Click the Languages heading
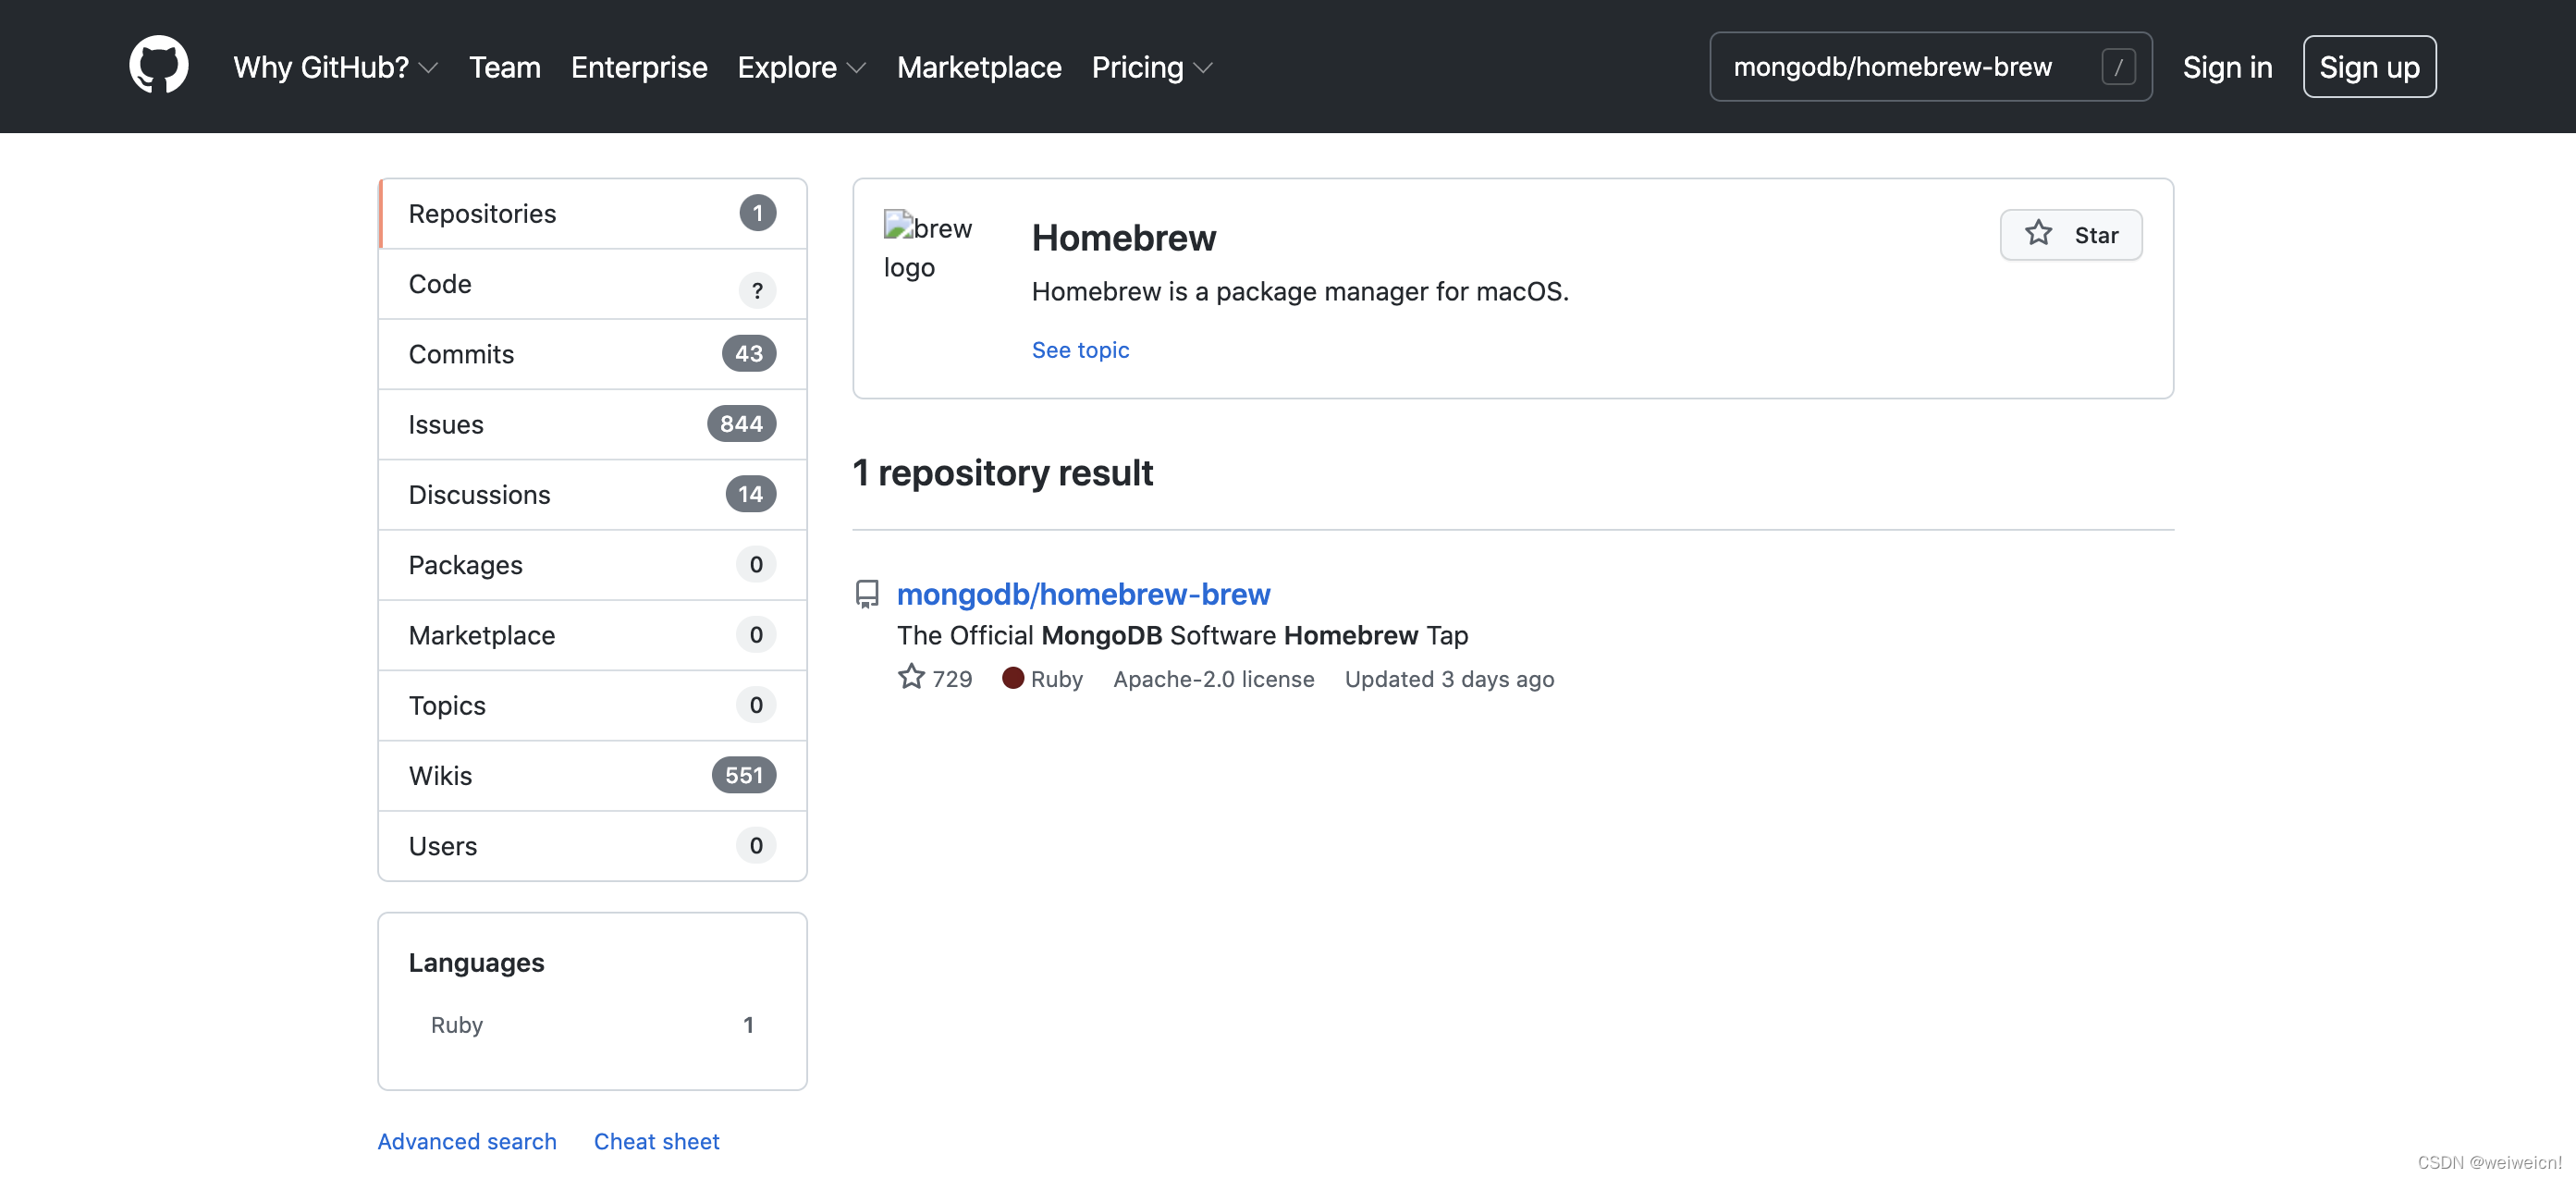This screenshot has width=2576, height=1178. click(476, 962)
